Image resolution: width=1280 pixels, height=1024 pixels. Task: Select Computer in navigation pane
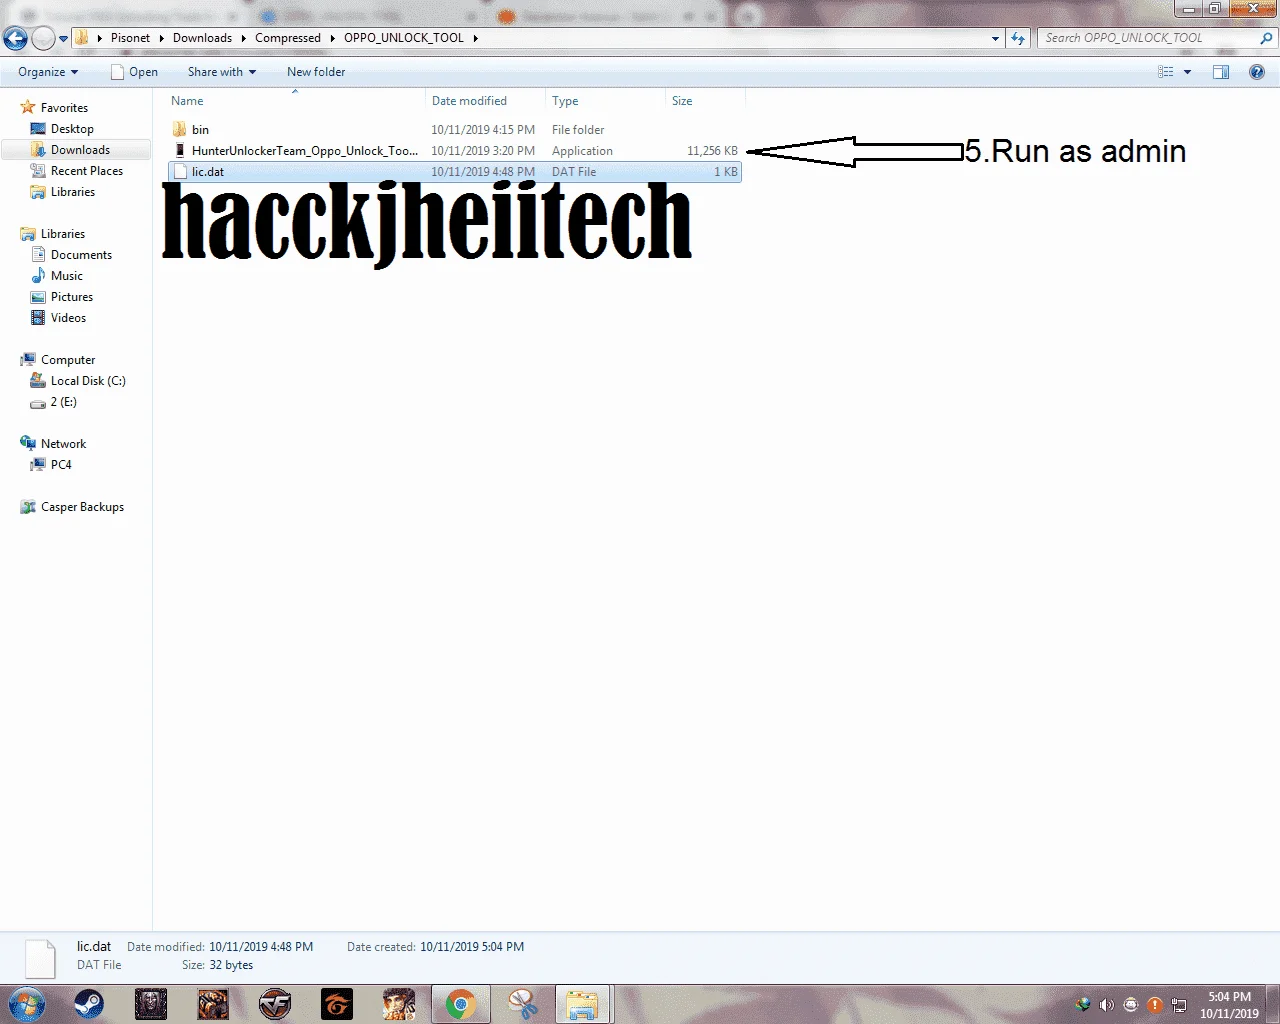click(68, 360)
